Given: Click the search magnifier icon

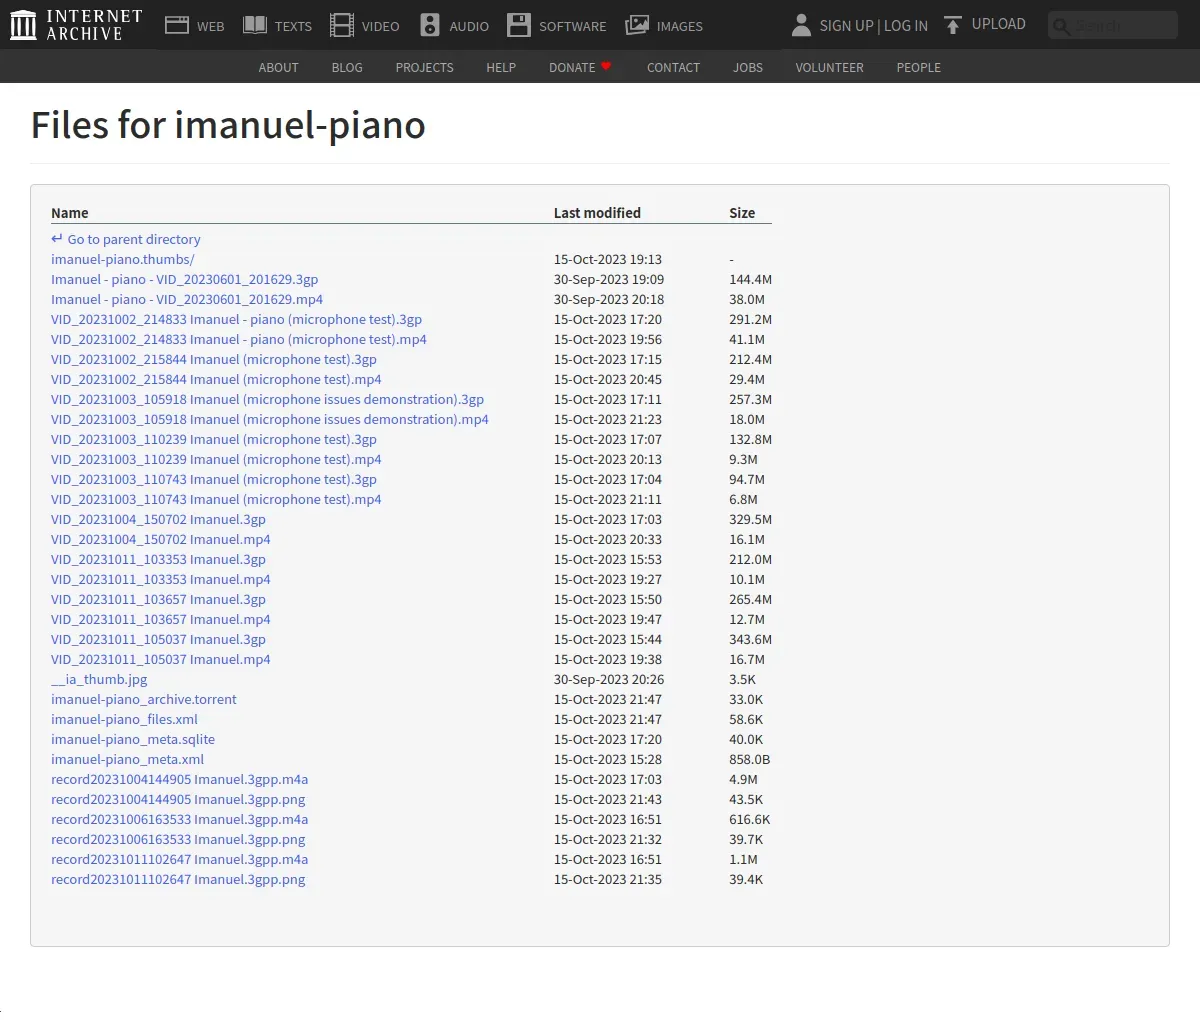Looking at the screenshot, I should tap(1062, 26).
